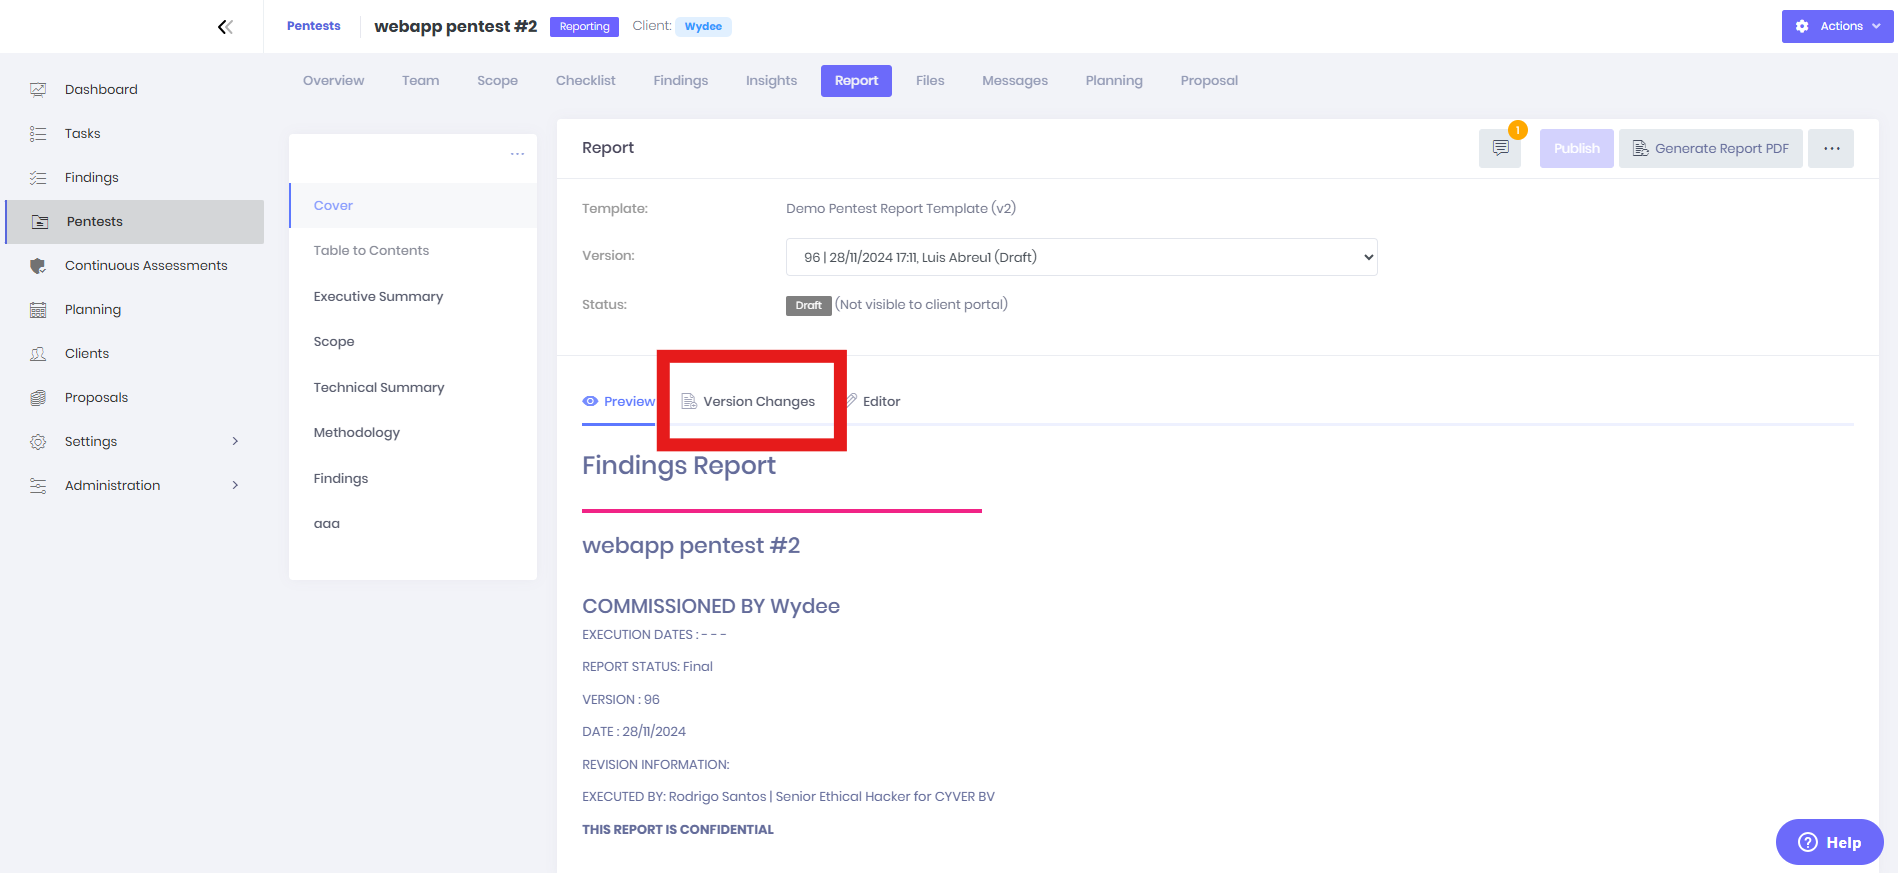This screenshot has width=1898, height=873.
Task: Click the Draft status badge
Action: [808, 305]
